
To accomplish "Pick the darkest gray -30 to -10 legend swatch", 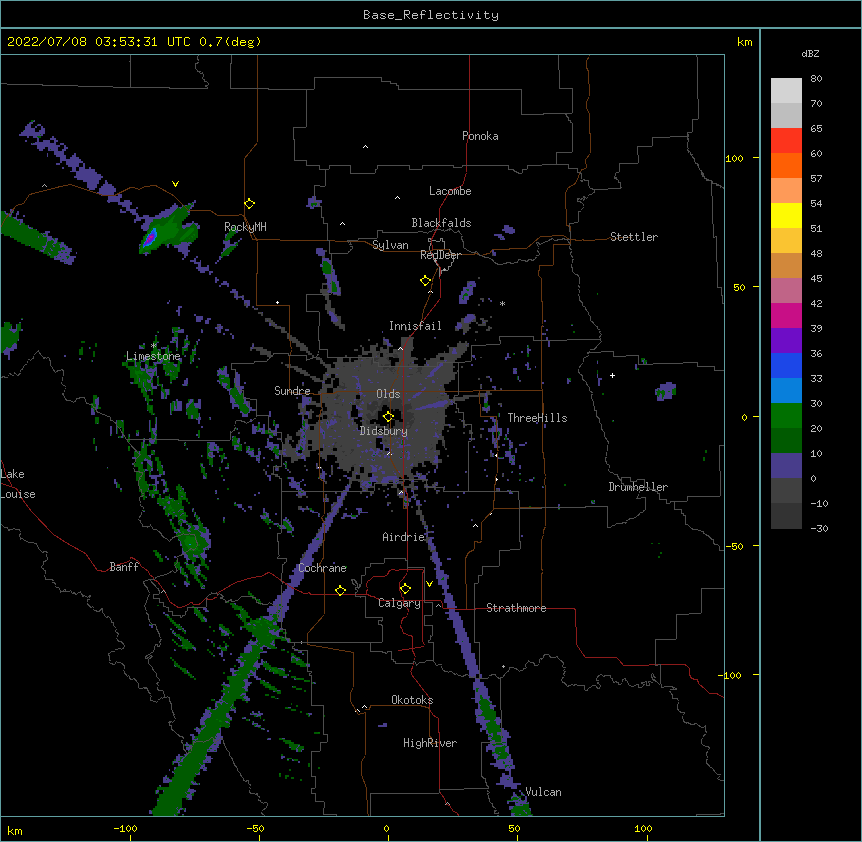I will [x=786, y=516].
